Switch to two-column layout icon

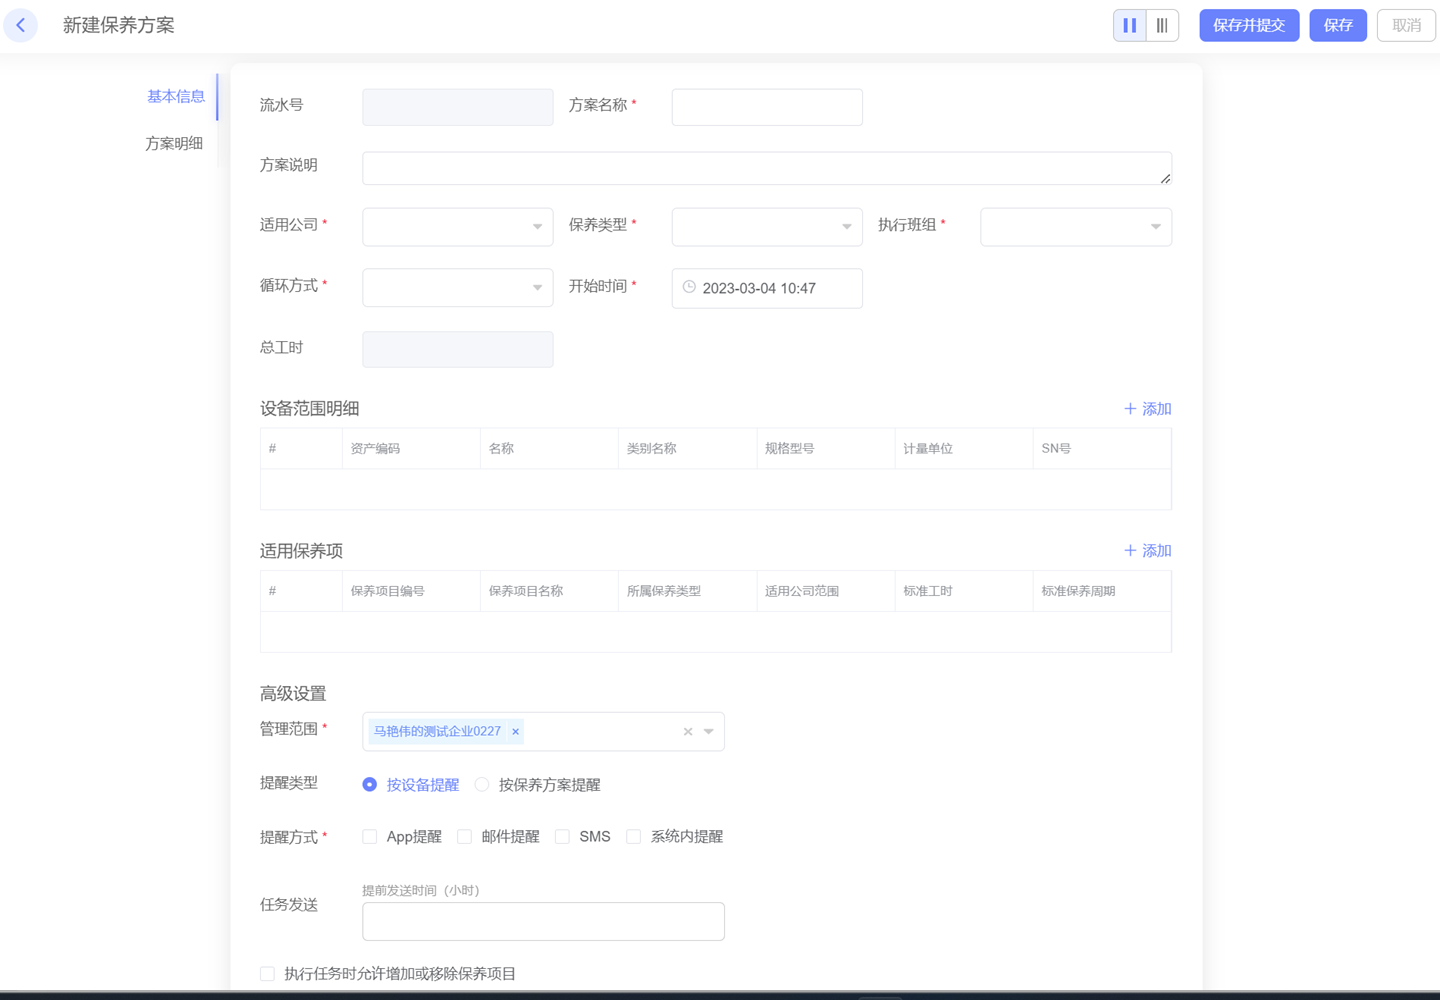click(1130, 25)
